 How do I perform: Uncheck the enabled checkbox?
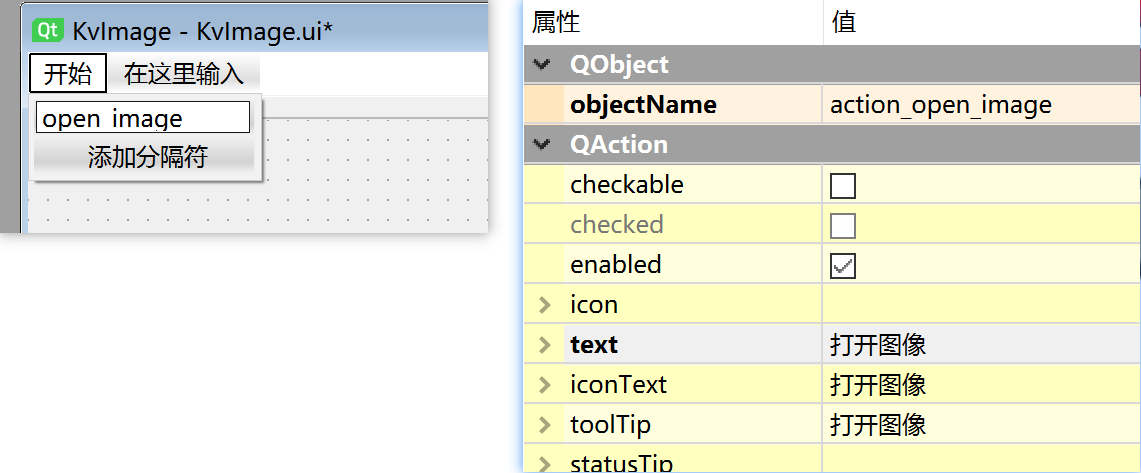pyautogui.click(x=843, y=266)
